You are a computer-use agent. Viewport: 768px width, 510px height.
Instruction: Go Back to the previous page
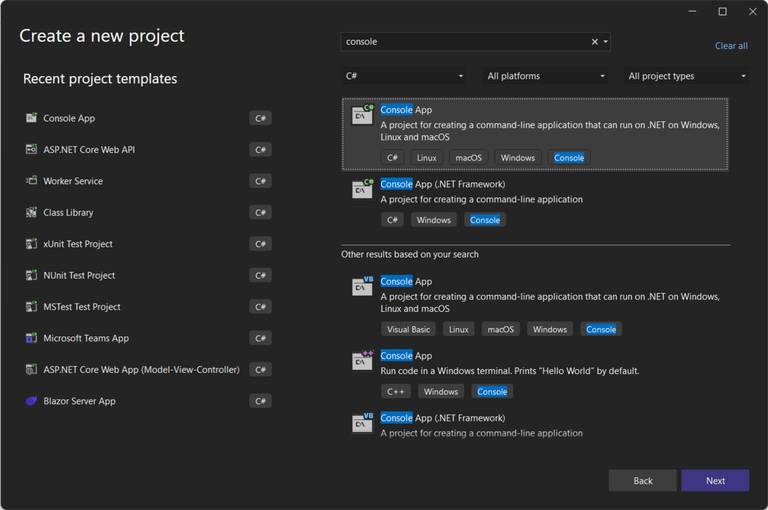pyautogui.click(x=642, y=481)
